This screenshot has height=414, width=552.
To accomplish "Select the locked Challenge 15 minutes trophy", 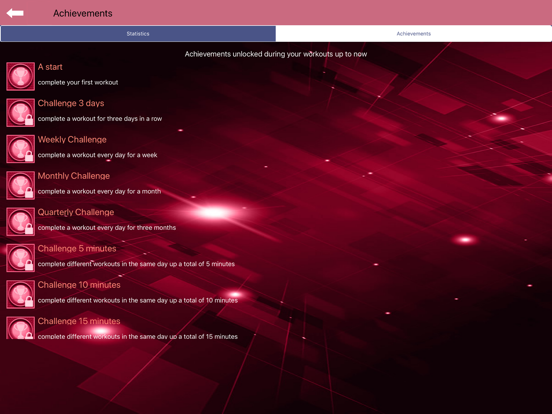I will coord(20,328).
